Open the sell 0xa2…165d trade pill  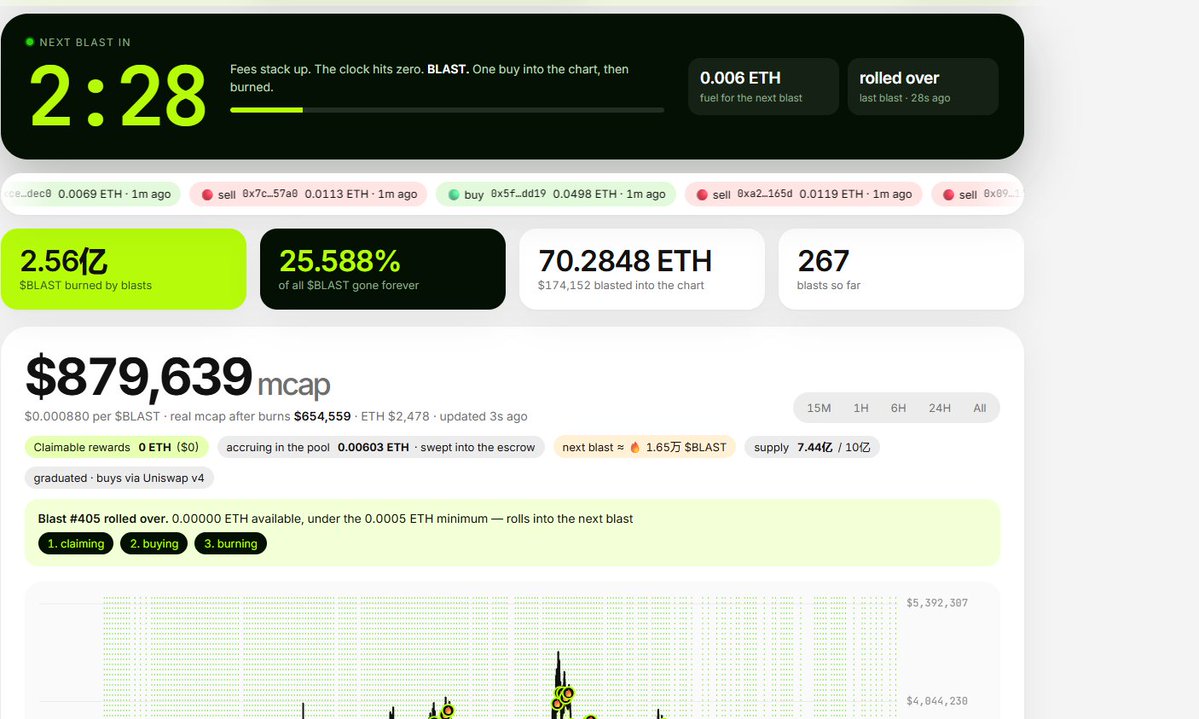point(804,194)
